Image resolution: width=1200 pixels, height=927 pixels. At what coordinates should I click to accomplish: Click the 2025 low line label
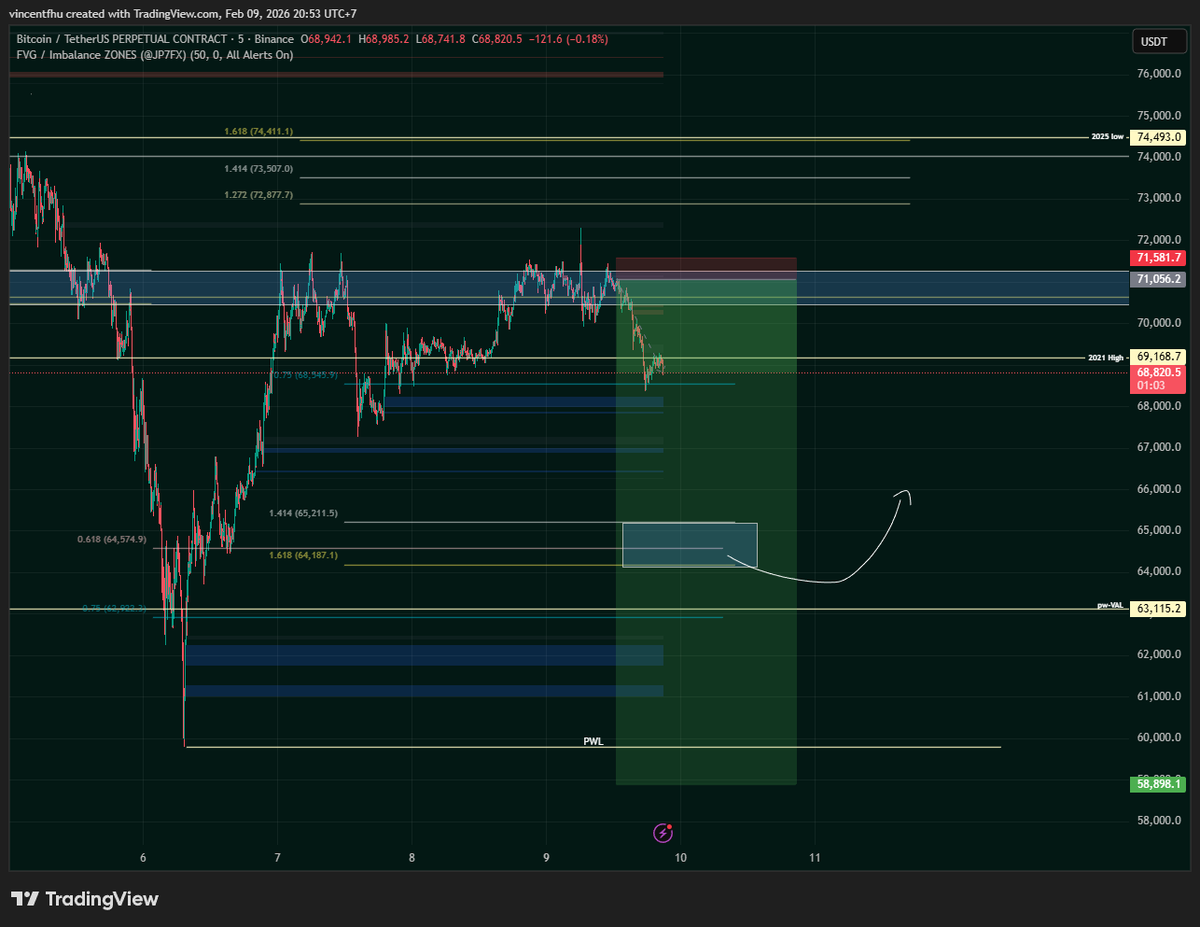click(1108, 137)
